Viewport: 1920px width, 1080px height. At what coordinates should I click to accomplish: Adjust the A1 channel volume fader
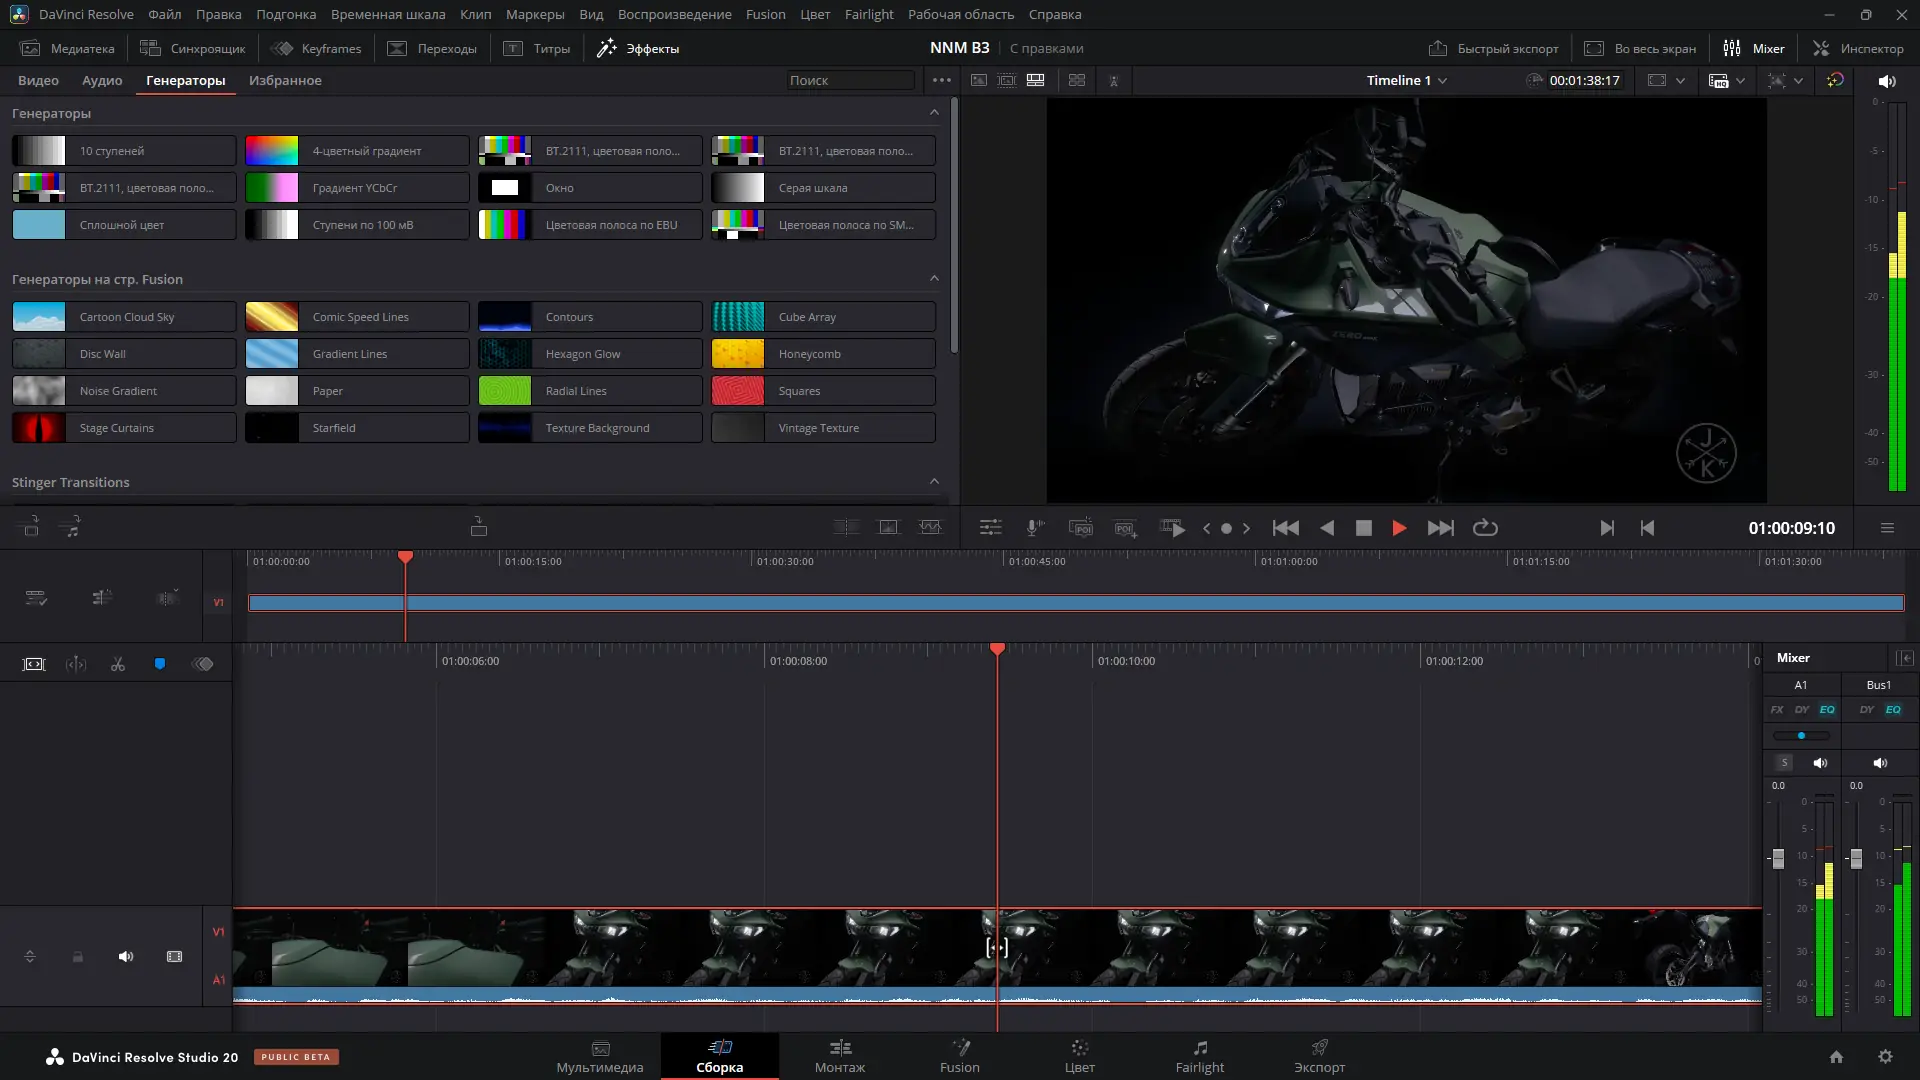point(1778,858)
